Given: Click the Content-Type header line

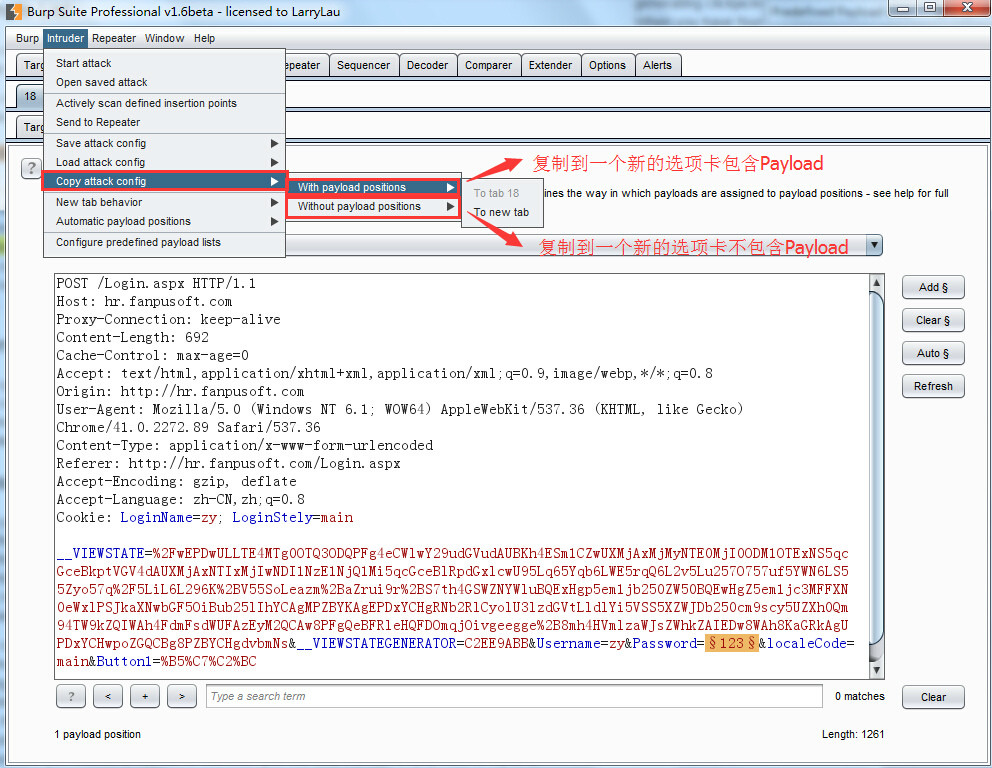Looking at the screenshot, I should pyautogui.click(x=245, y=445).
